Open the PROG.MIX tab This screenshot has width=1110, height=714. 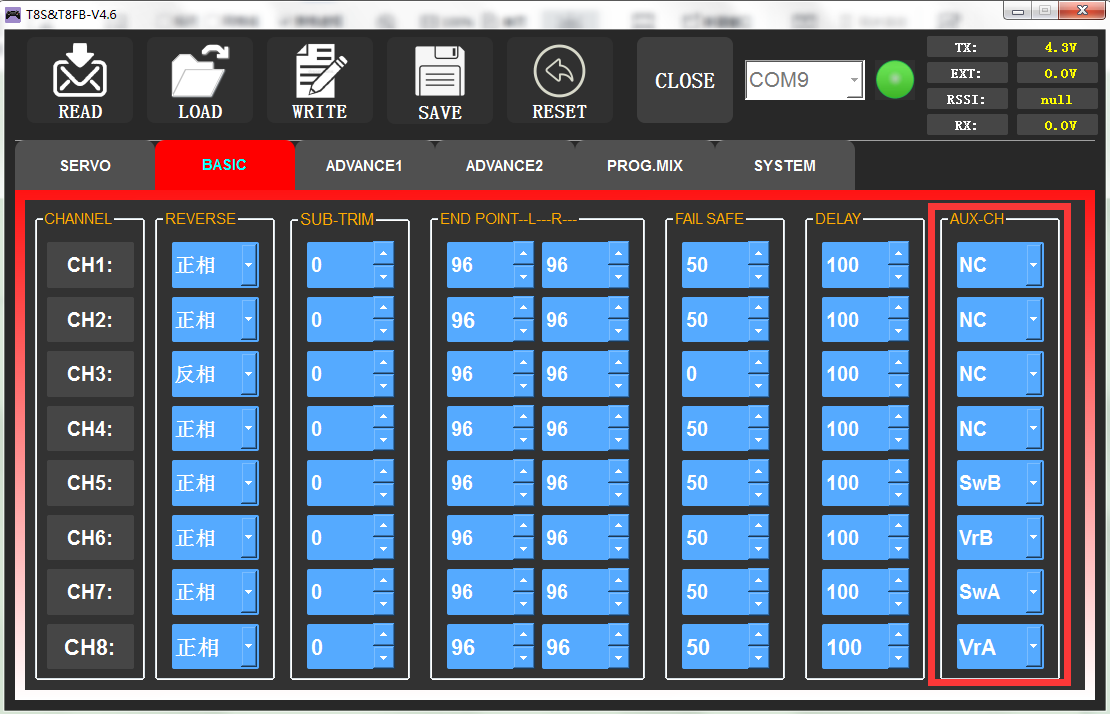(x=645, y=166)
